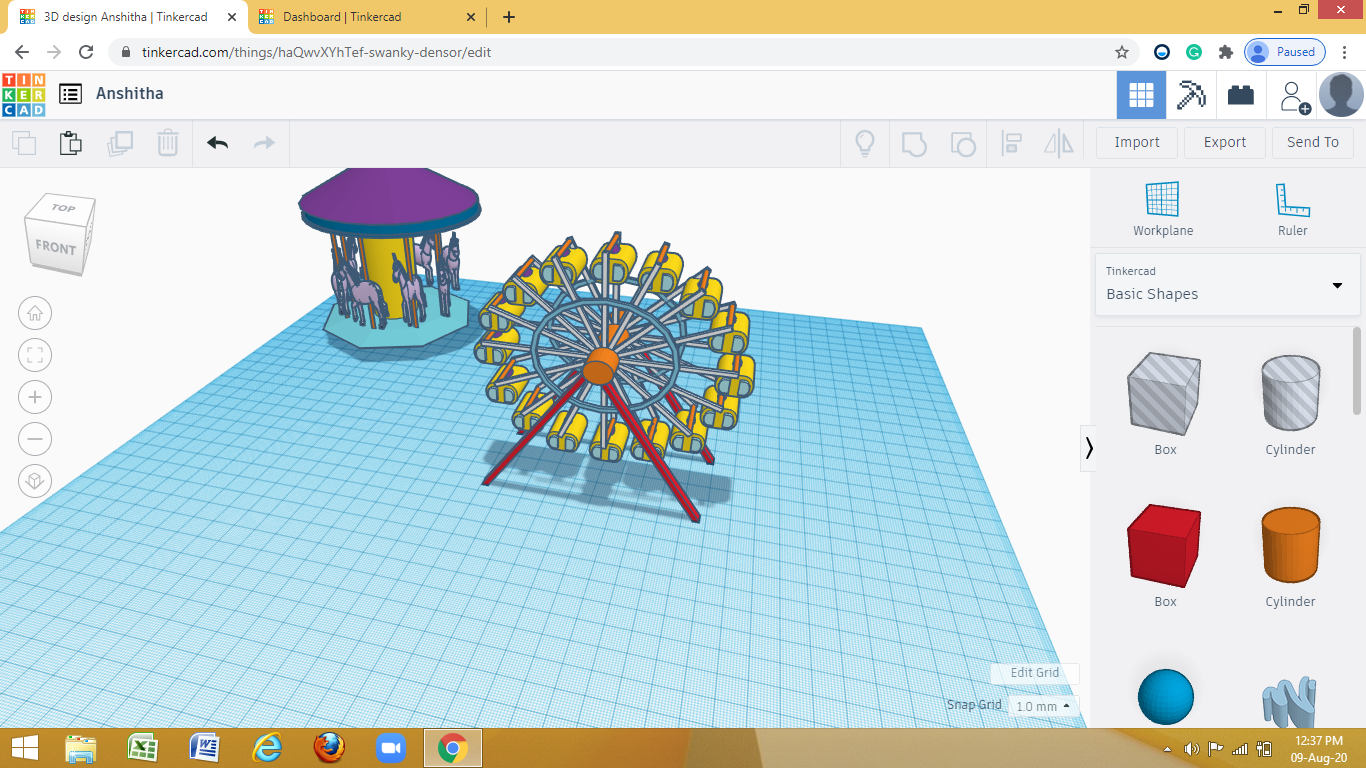The image size is (1366, 768).
Task: Reload the page
Action: [x=86, y=52]
